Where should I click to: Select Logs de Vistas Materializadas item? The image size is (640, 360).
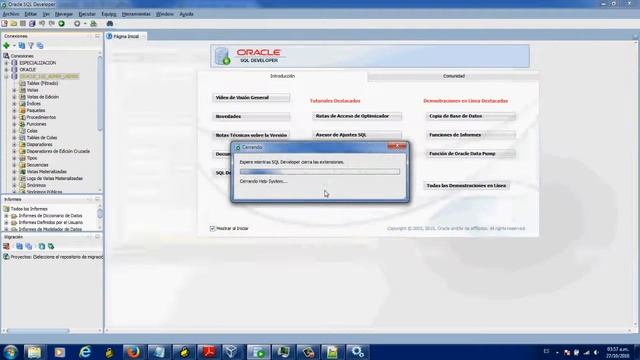tap(54, 179)
